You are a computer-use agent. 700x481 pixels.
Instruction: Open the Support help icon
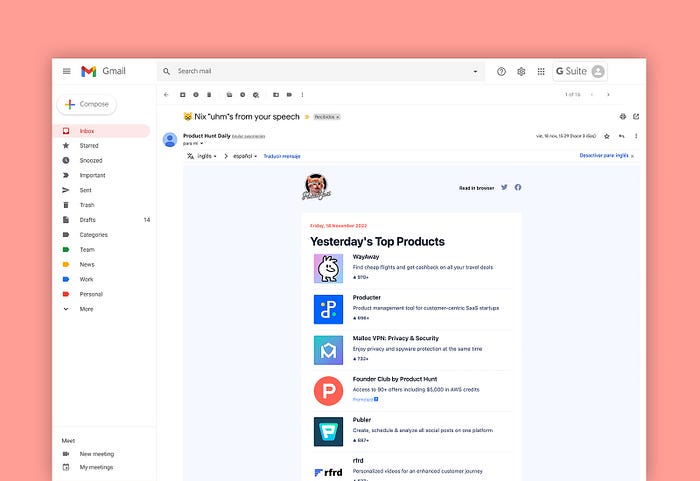click(x=501, y=71)
